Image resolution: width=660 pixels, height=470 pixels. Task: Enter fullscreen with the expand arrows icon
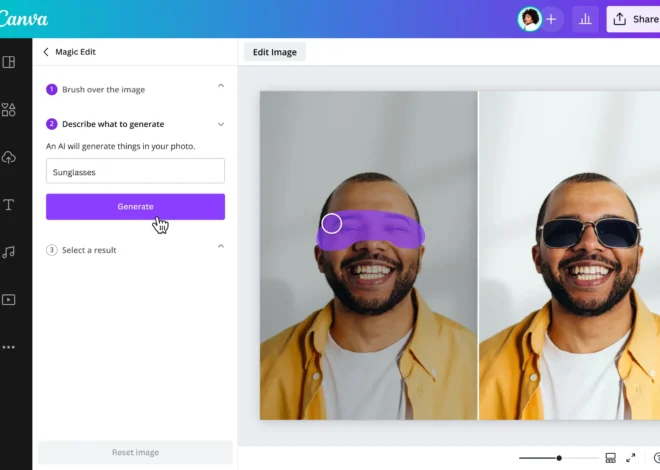point(631,458)
